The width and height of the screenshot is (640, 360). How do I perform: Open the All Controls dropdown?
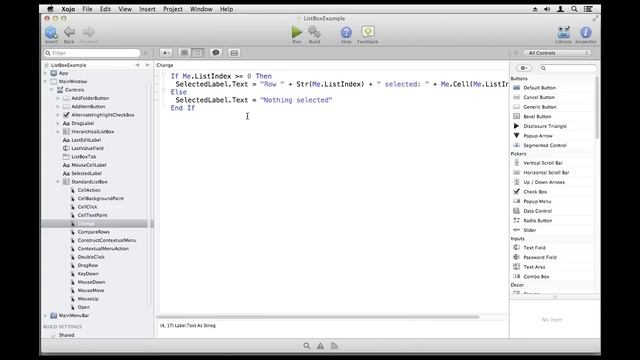(x=557, y=53)
